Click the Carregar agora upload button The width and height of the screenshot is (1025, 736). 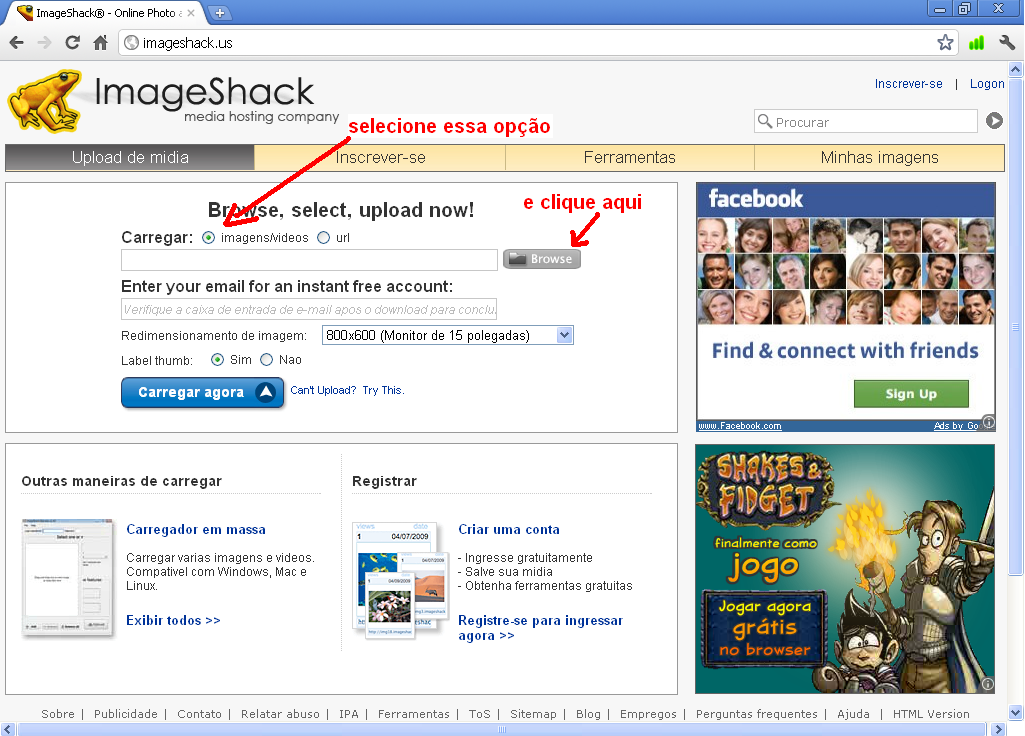(x=203, y=392)
